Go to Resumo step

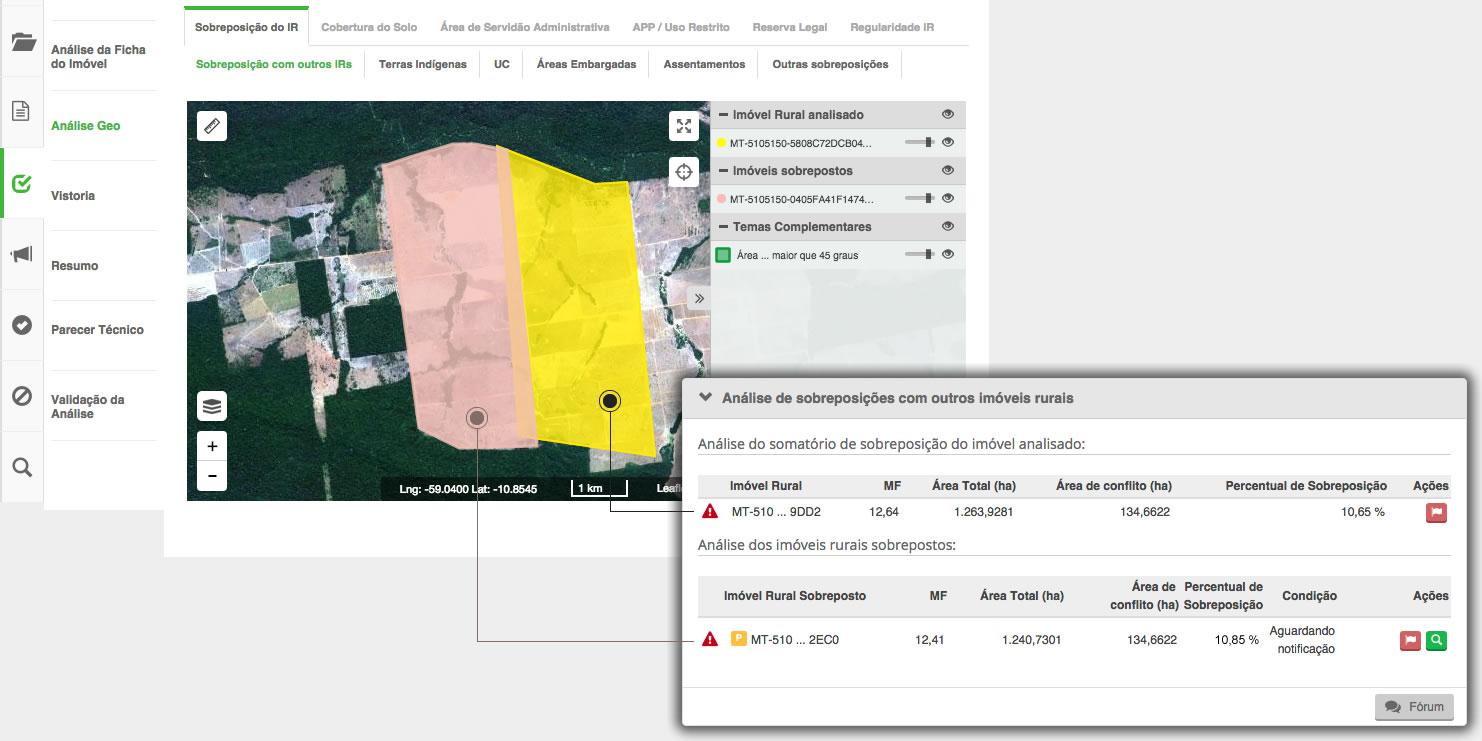coord(75,266)
